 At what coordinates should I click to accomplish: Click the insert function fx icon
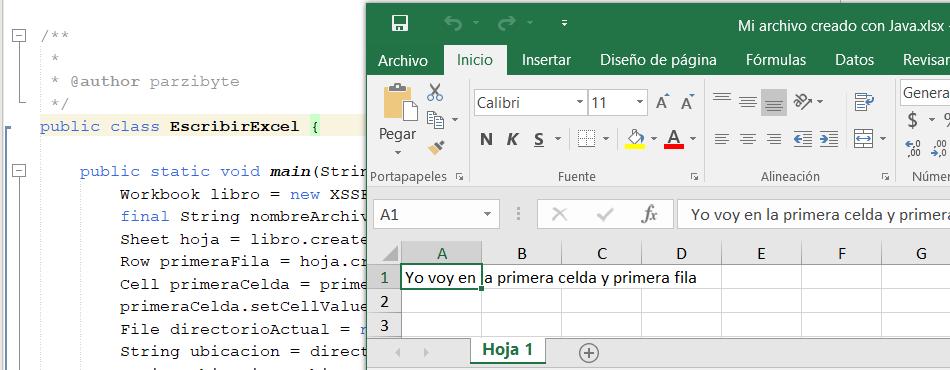pyautogui.click(x=649, y=214)
